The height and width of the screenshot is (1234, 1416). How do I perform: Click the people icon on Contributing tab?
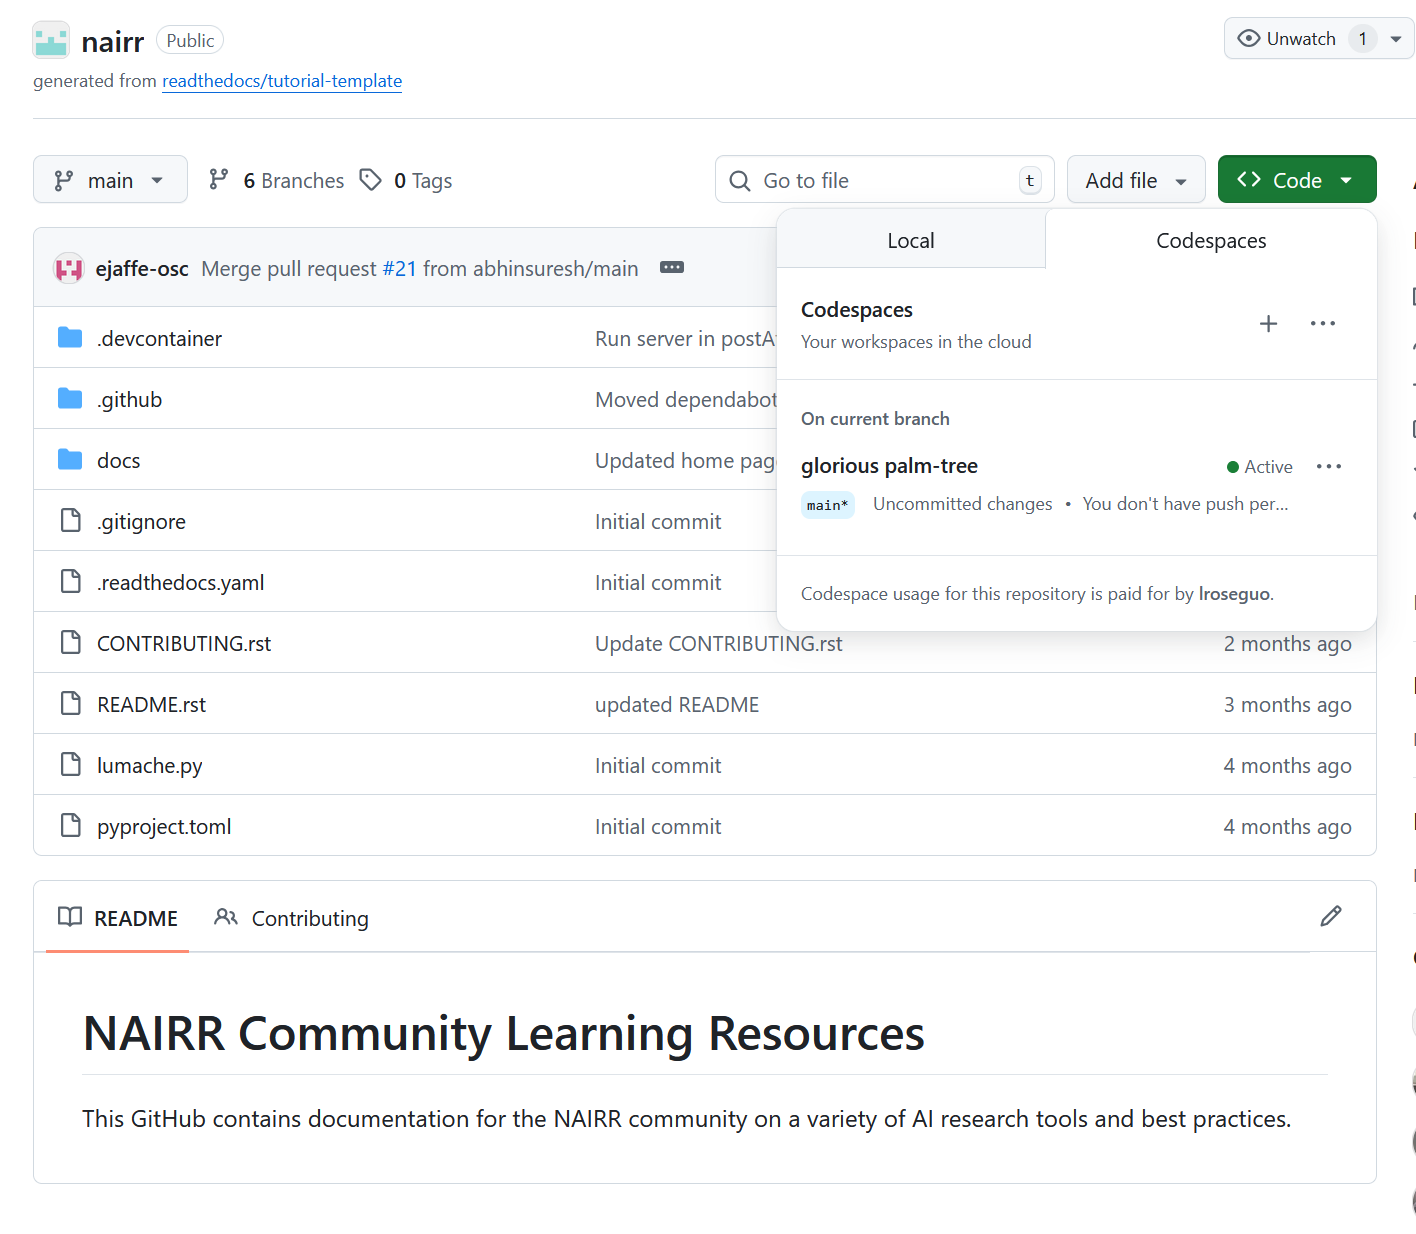[226, 917]
